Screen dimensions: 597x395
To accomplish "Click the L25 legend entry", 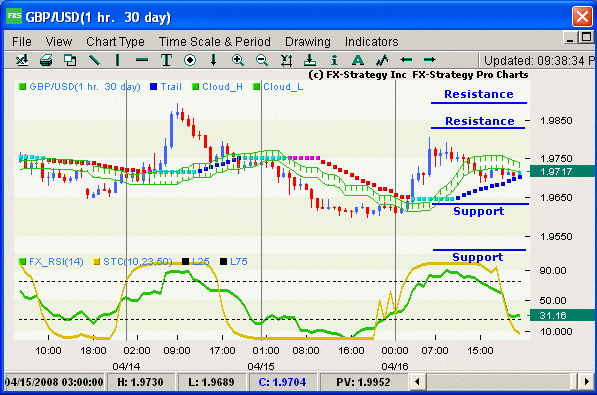I will (196, 262).
